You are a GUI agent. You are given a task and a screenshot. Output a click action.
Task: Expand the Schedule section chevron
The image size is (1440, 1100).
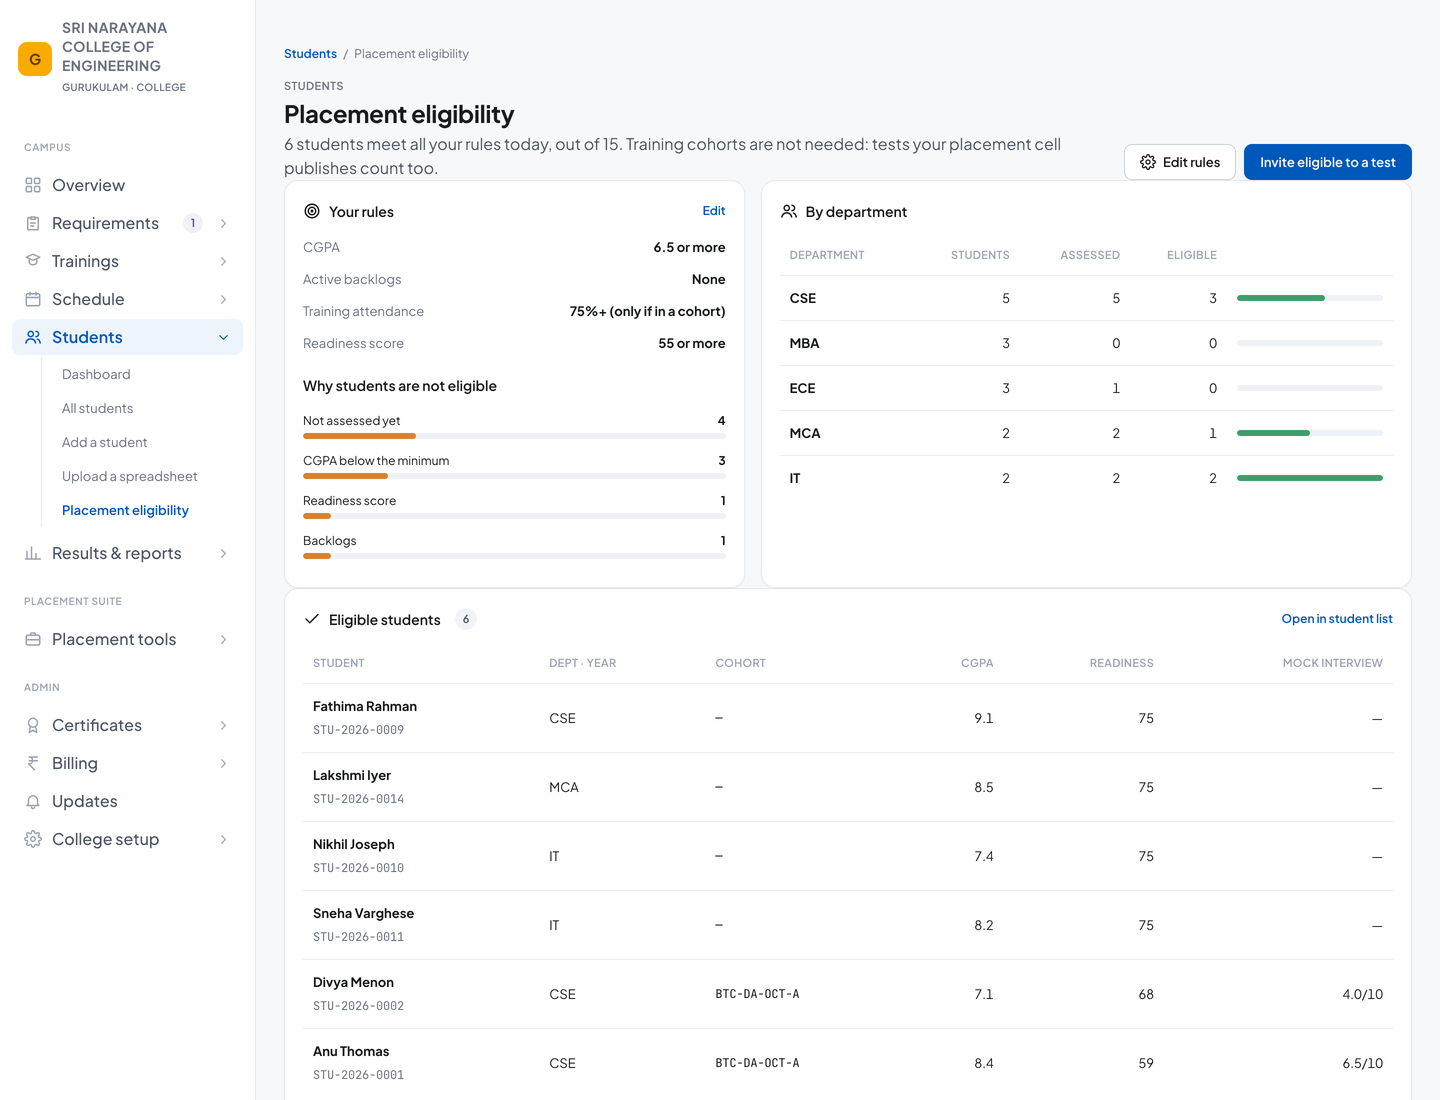[x=223, y=299]
